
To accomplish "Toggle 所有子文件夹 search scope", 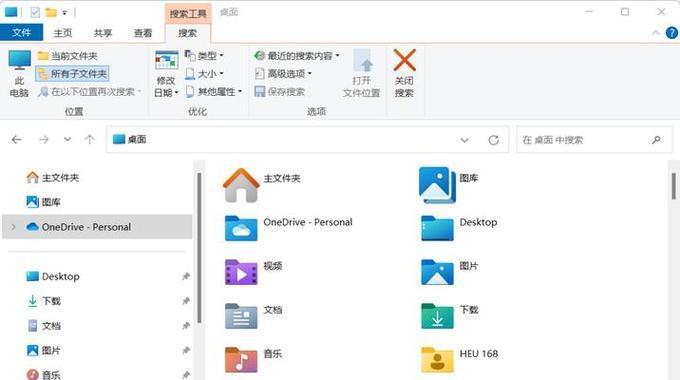I will tap(72, 74).
